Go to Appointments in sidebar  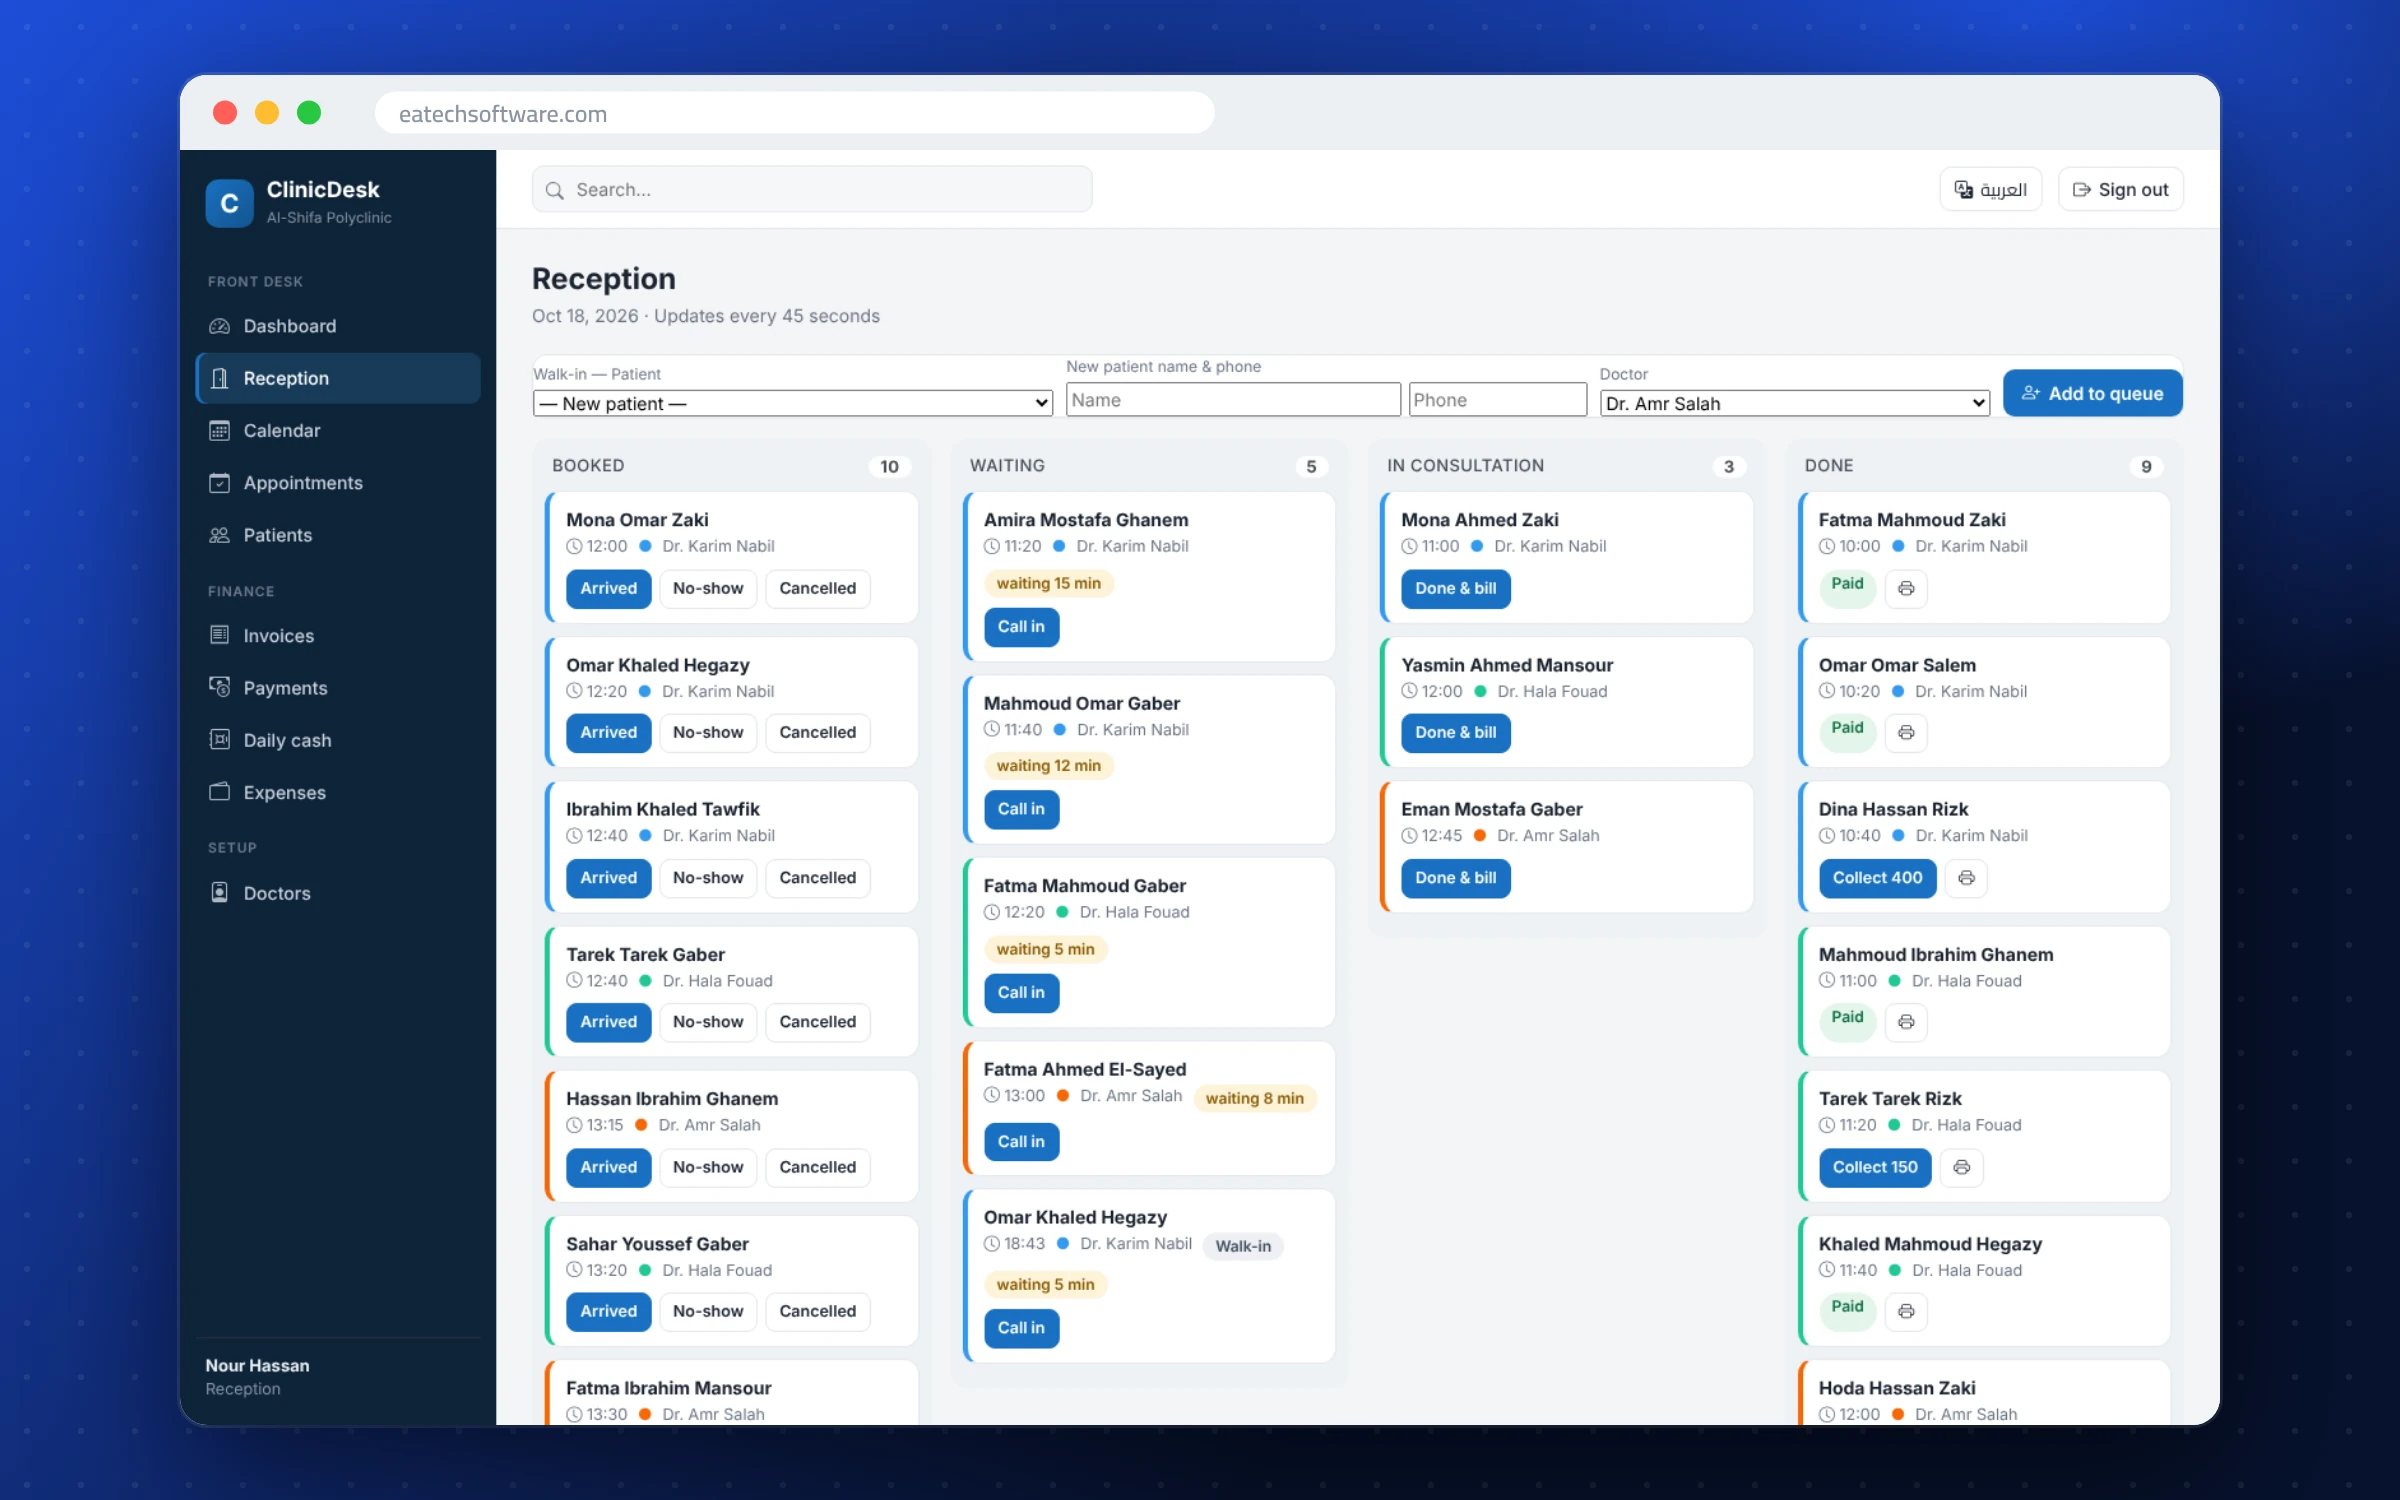coord(338,483)
